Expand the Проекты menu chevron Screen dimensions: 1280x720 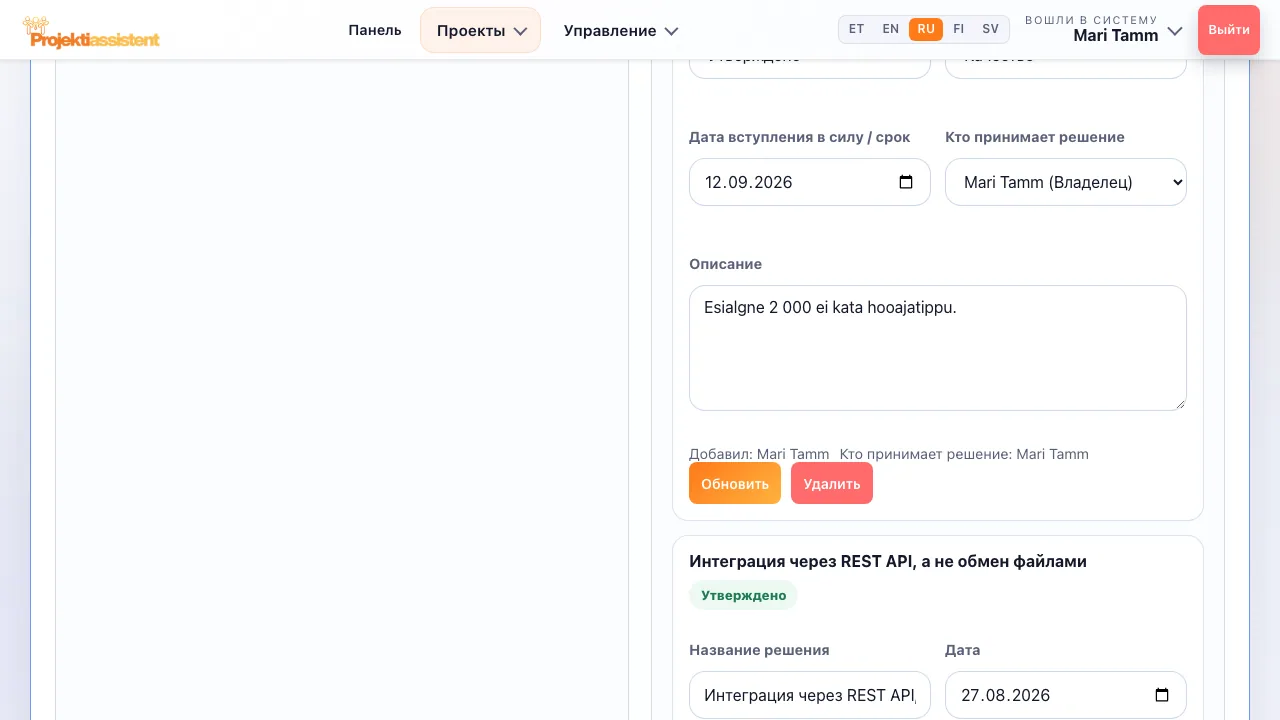click(520, 31)
